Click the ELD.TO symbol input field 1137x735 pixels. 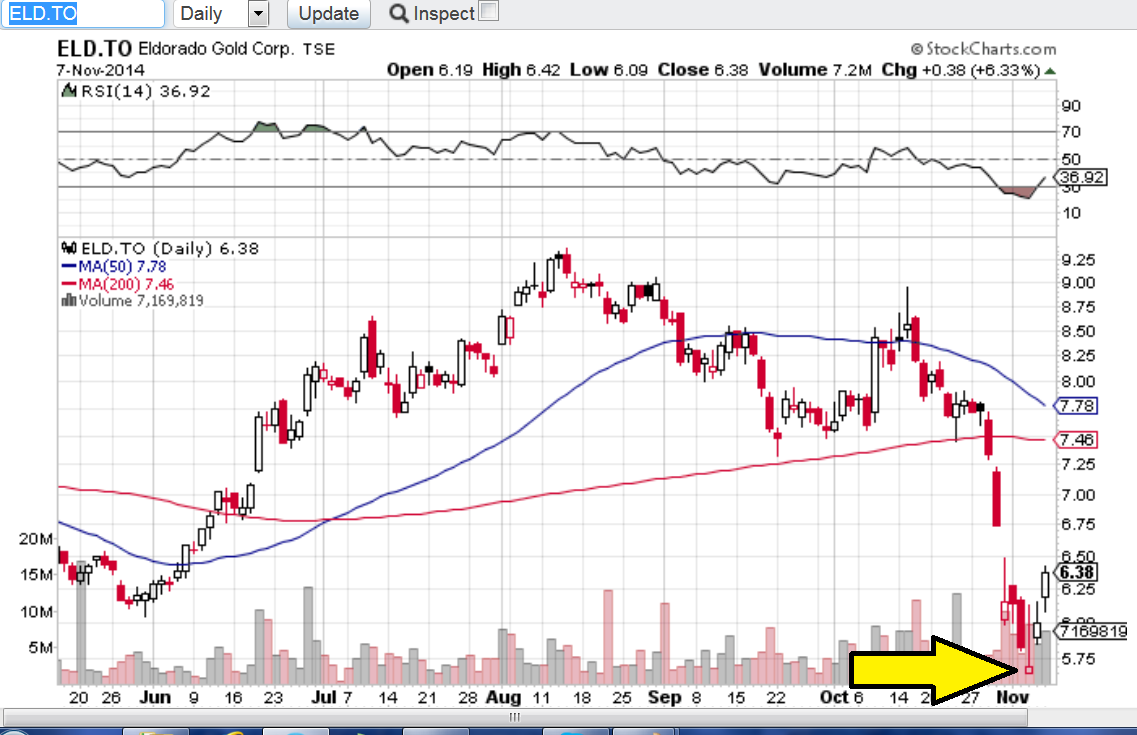[83, 14]
